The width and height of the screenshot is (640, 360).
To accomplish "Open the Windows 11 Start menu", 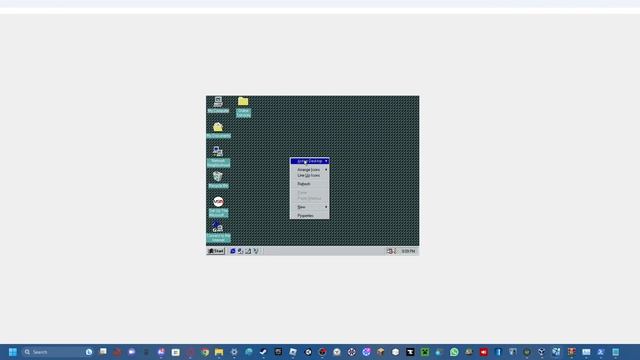I will tap(13, 352).
